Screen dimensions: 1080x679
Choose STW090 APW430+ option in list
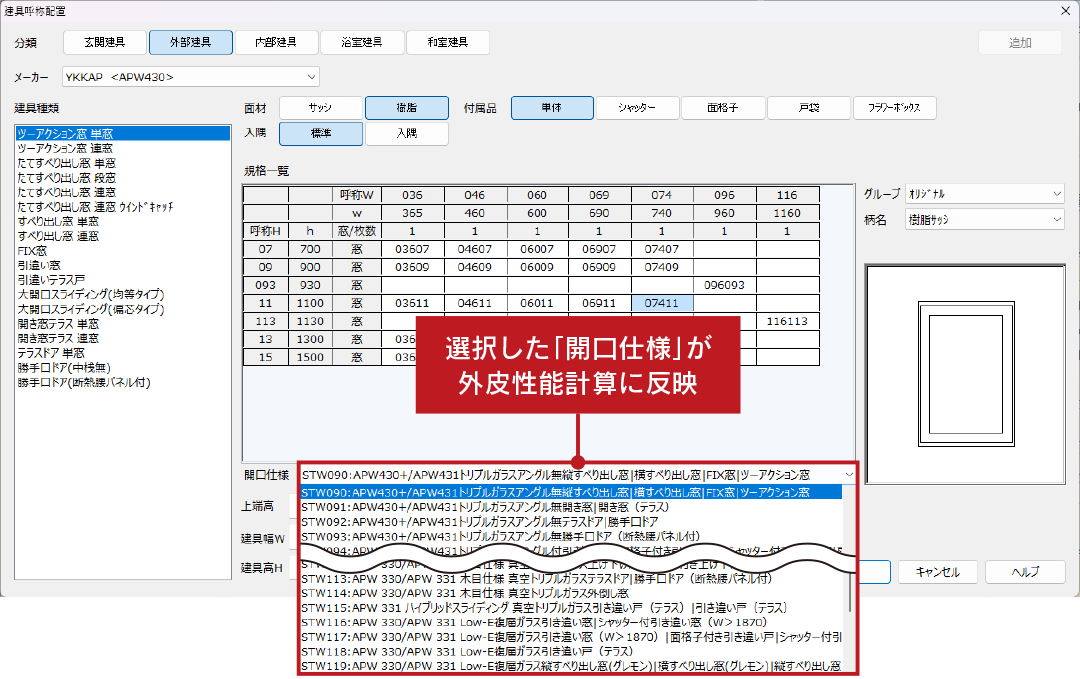571,492
